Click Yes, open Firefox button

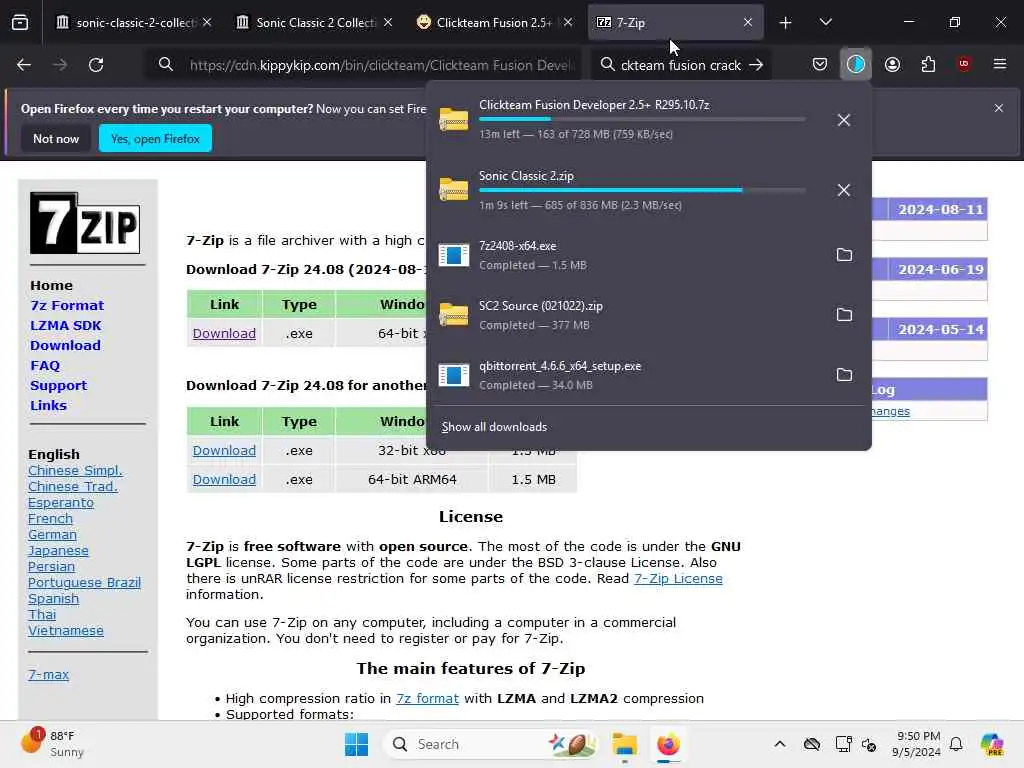click(x=155, y=138)
